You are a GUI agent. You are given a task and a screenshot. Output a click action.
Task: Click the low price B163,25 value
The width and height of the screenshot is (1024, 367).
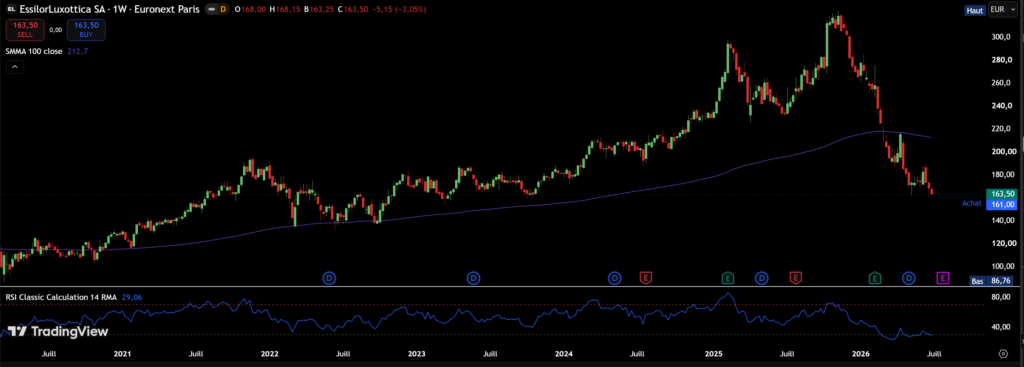tap(319, 9)
